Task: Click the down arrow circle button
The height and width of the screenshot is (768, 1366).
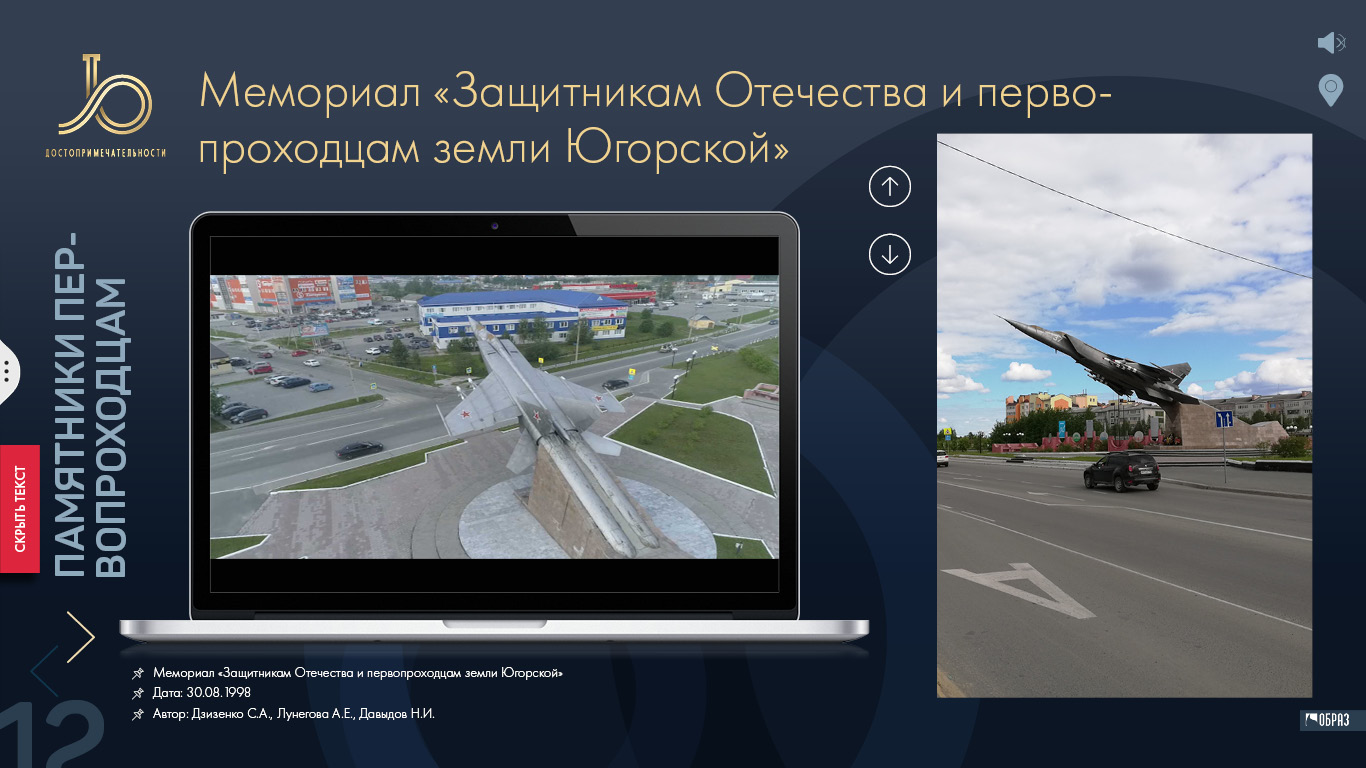Action: 890,253
